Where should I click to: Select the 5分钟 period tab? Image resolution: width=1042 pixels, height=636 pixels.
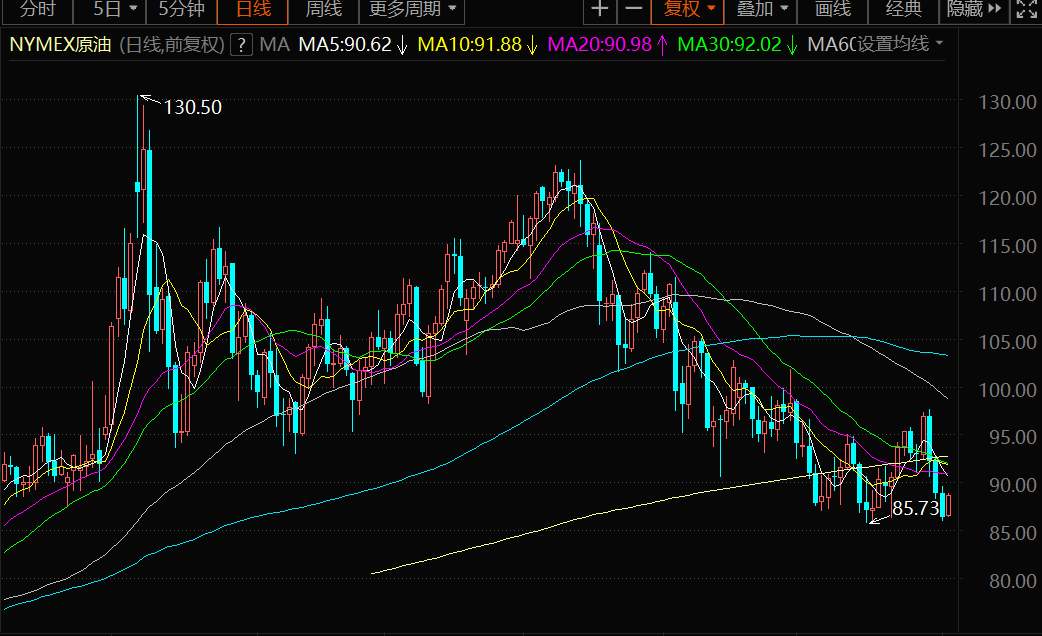tap(181, 9)
